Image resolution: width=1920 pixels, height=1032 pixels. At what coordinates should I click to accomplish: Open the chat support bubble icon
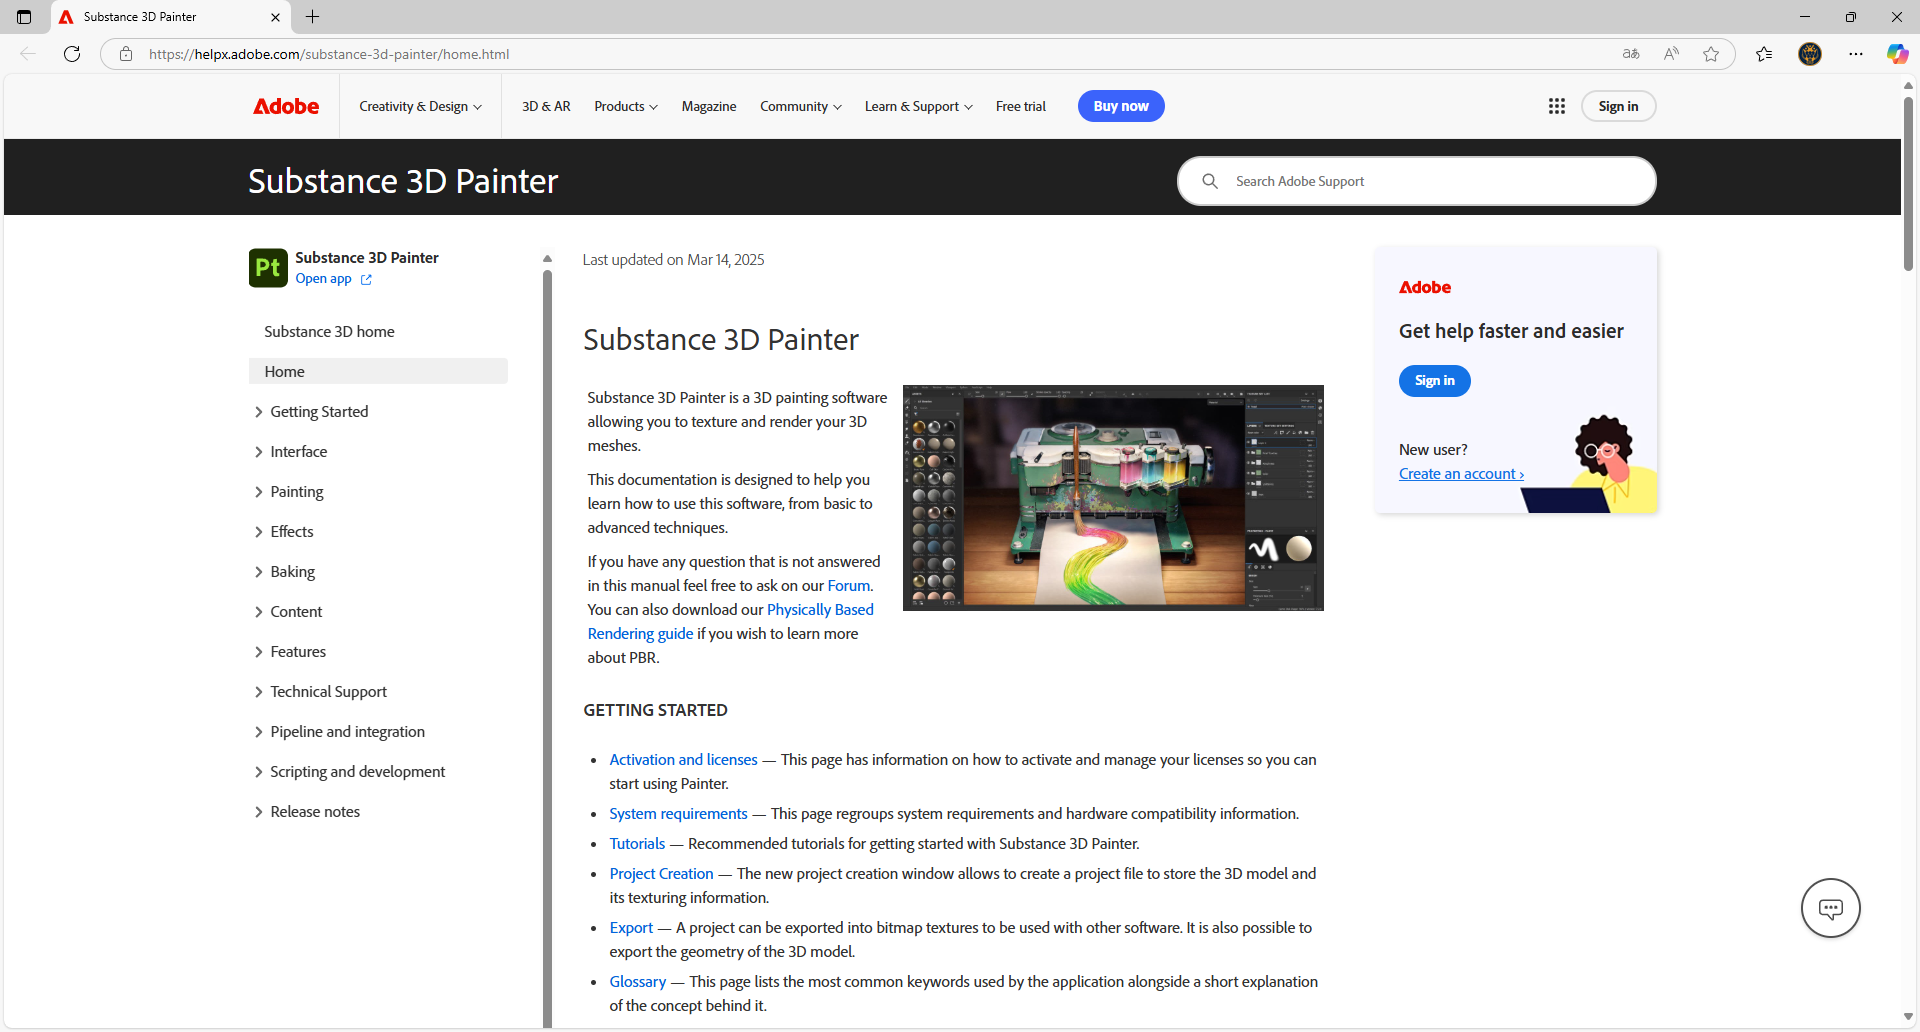tap(1830, 908)
